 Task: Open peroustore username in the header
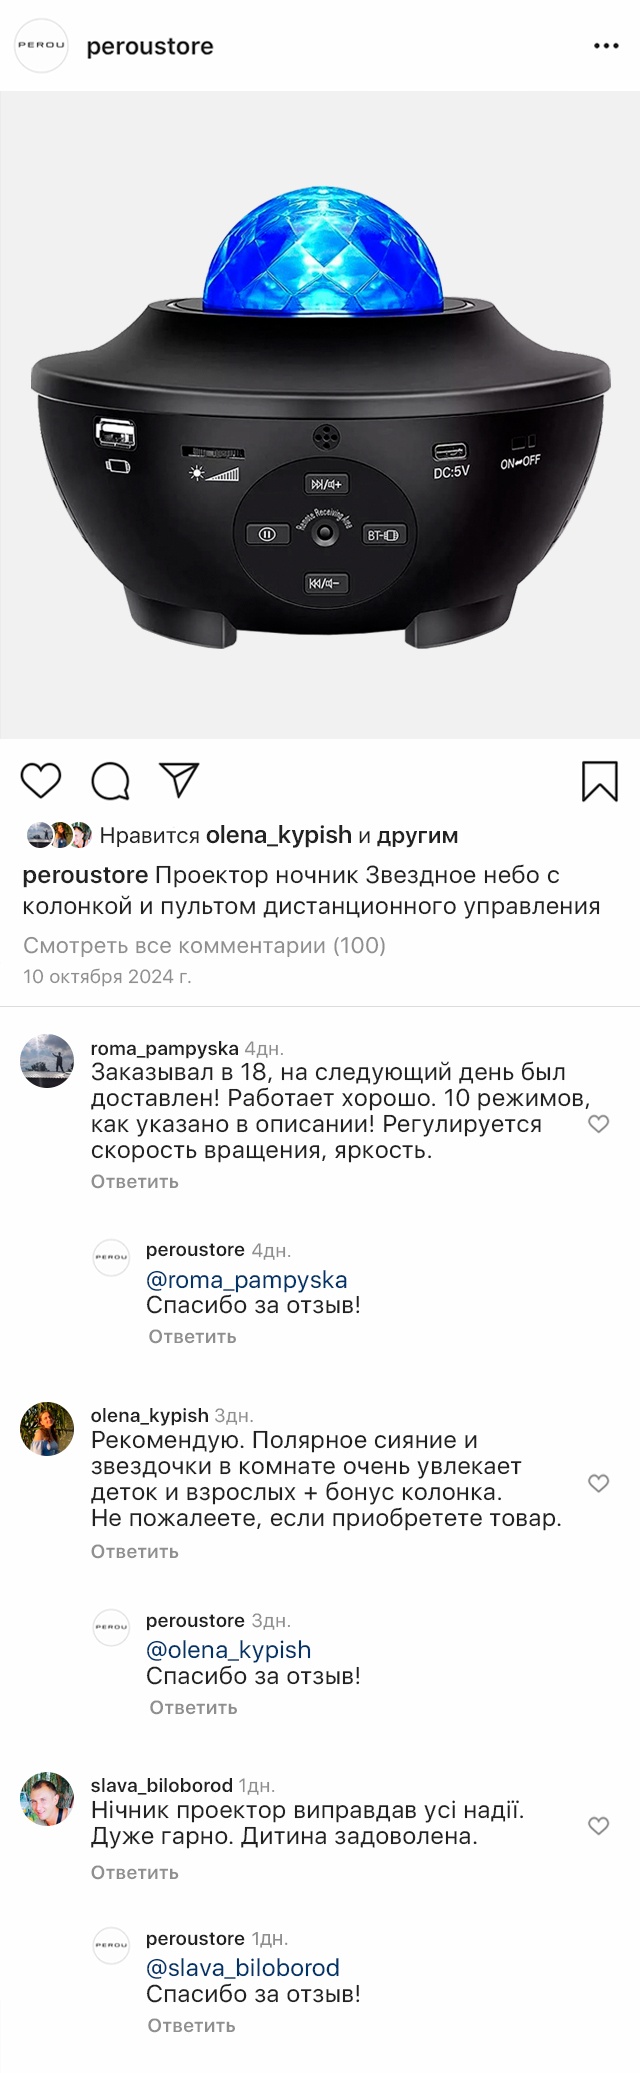(x=150, y=46)
